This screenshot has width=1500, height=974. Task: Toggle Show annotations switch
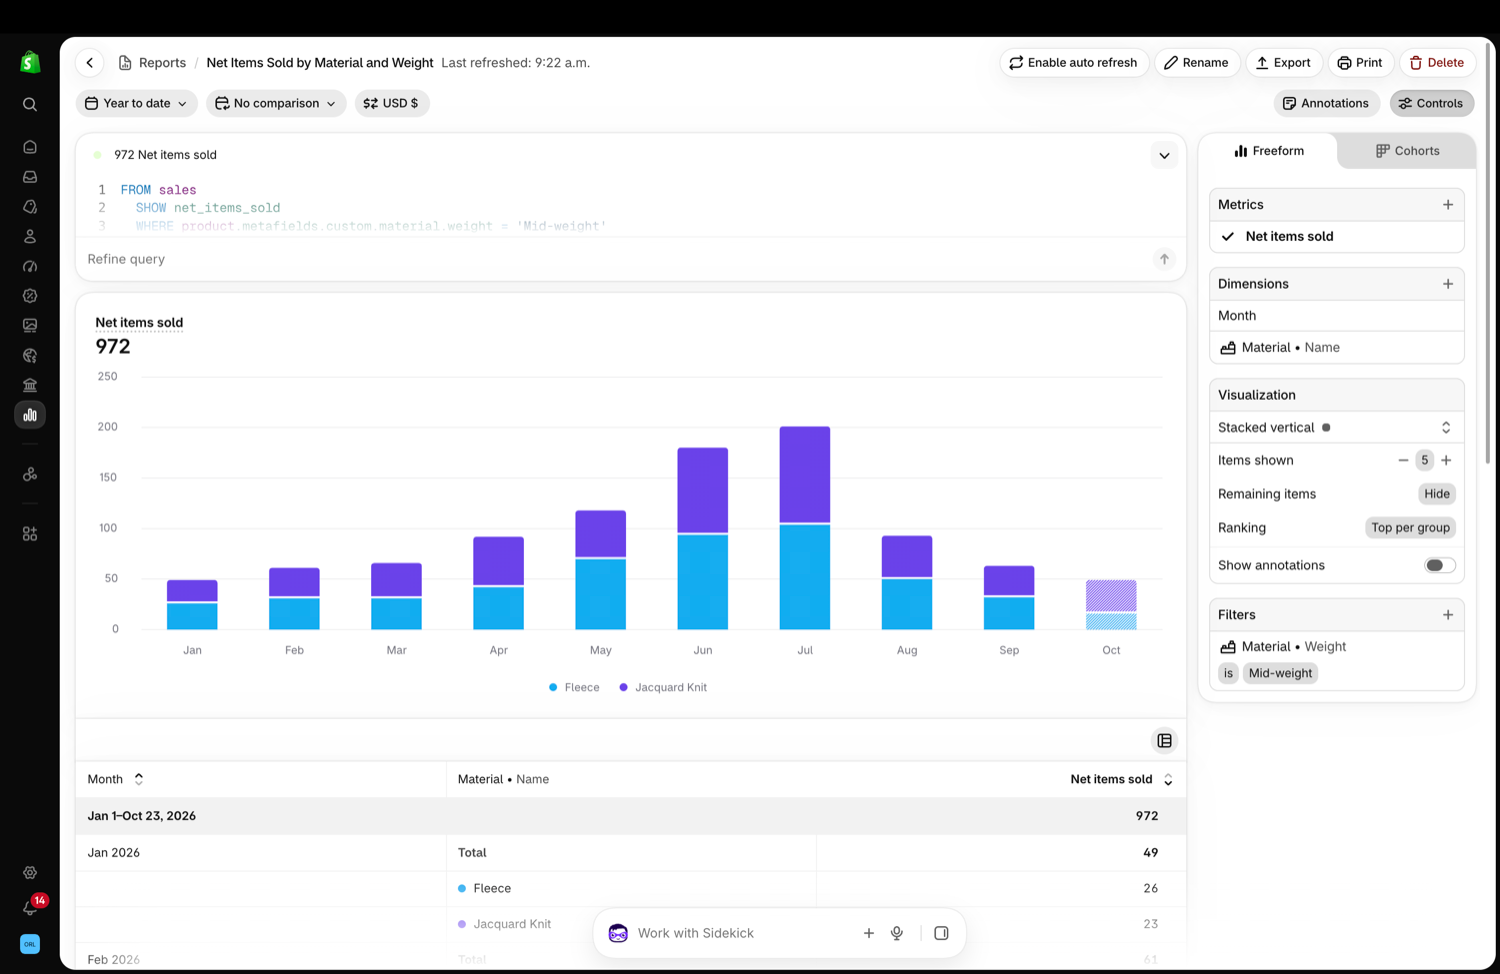(x=1440, y=565)
